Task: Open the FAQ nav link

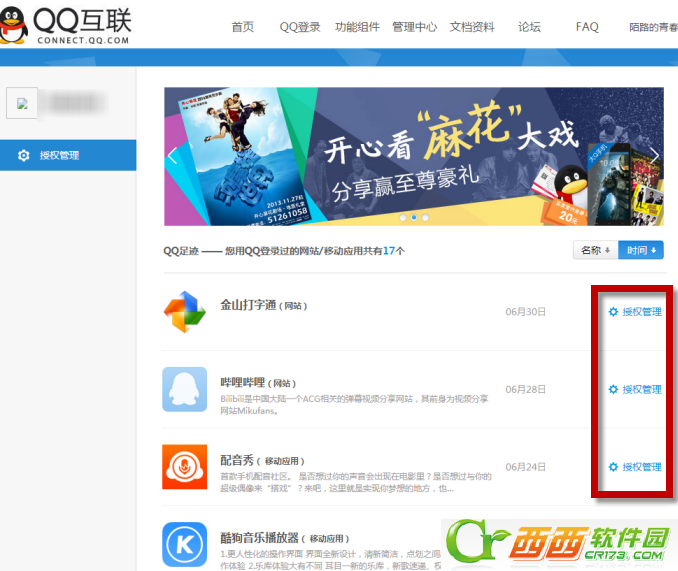Action: 587,27
